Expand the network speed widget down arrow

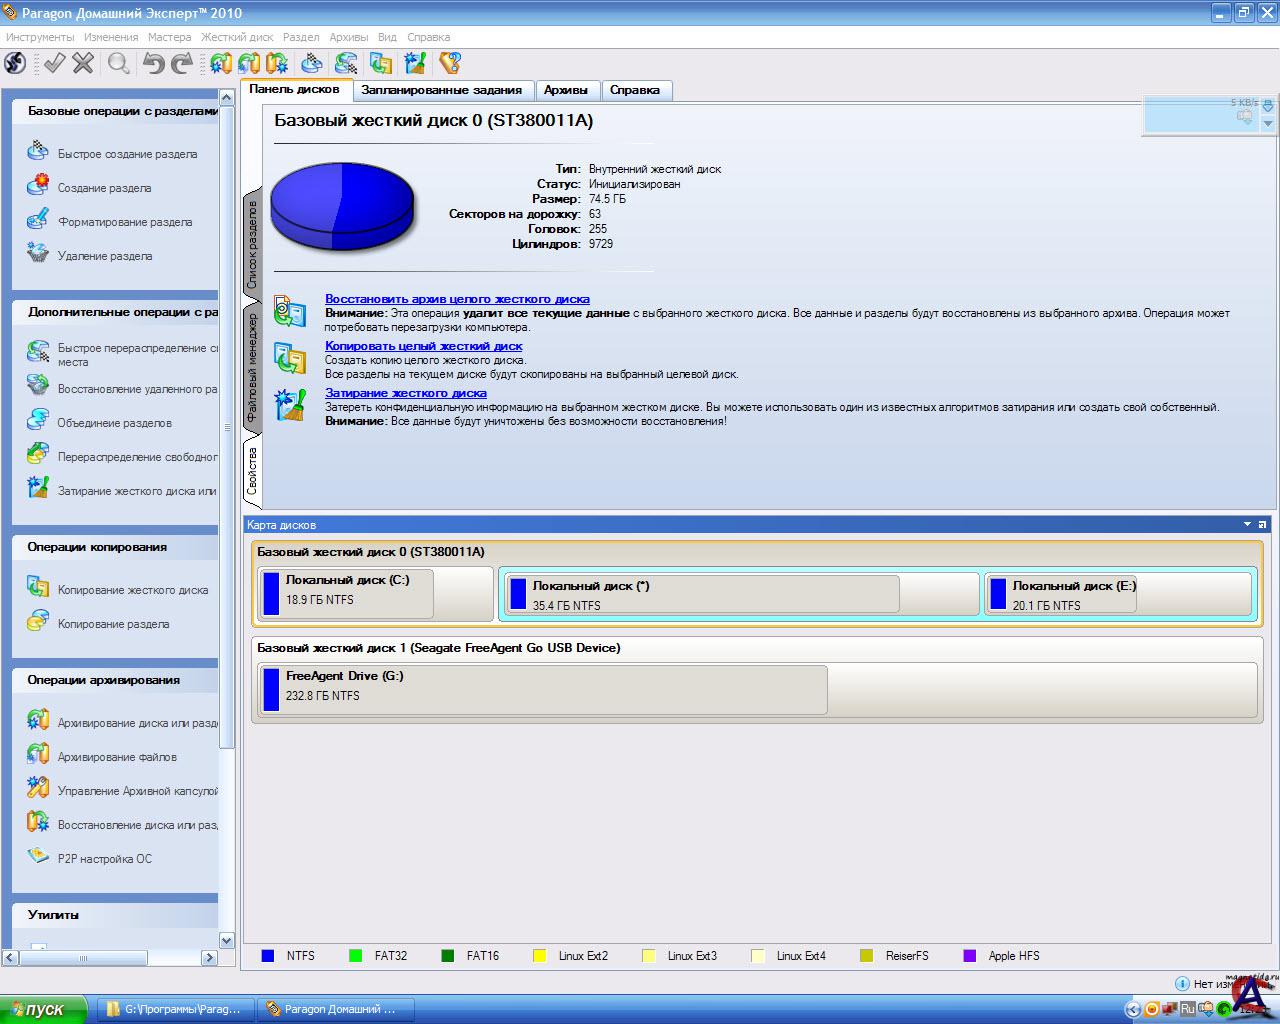pos(1268,124)
